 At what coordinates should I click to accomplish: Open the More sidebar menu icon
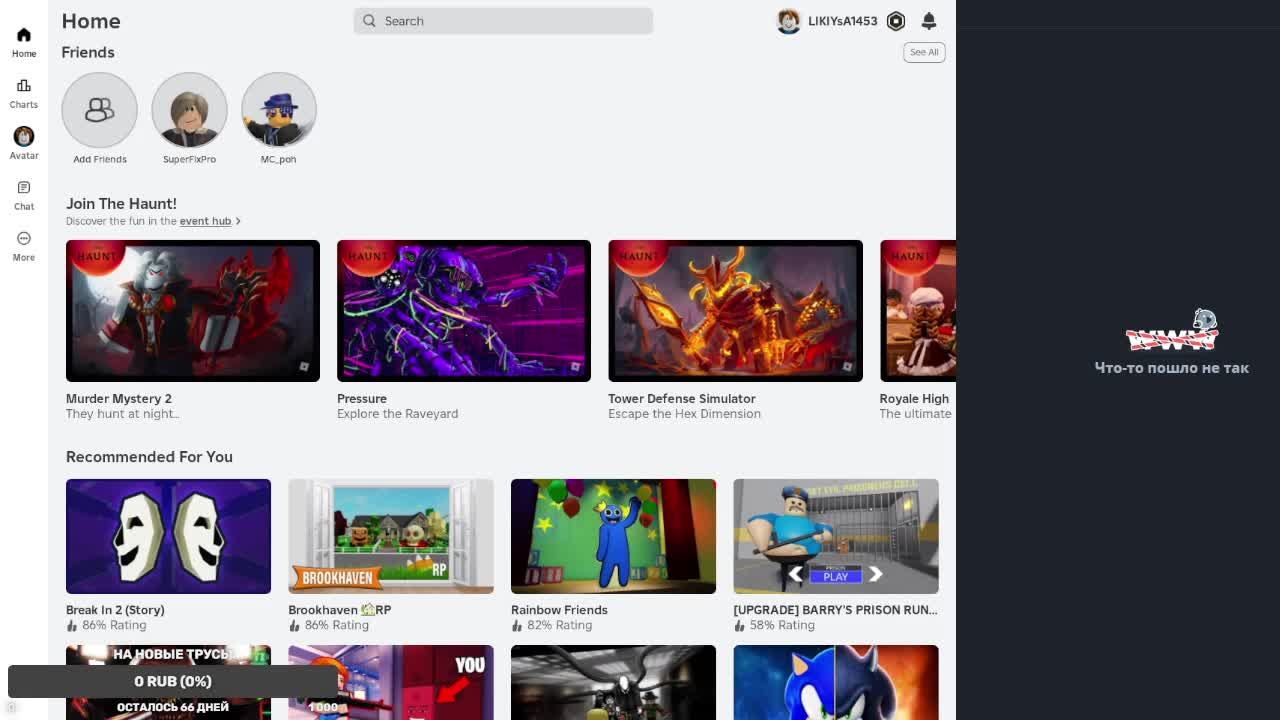pyautogui.click(x=24, y=238)
